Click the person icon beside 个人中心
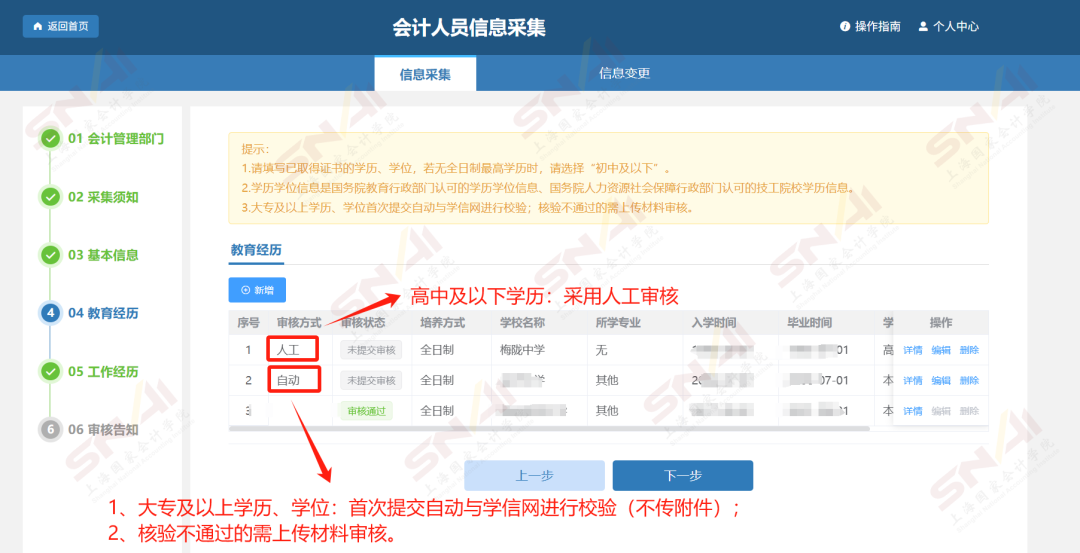 tap(923, 27)
